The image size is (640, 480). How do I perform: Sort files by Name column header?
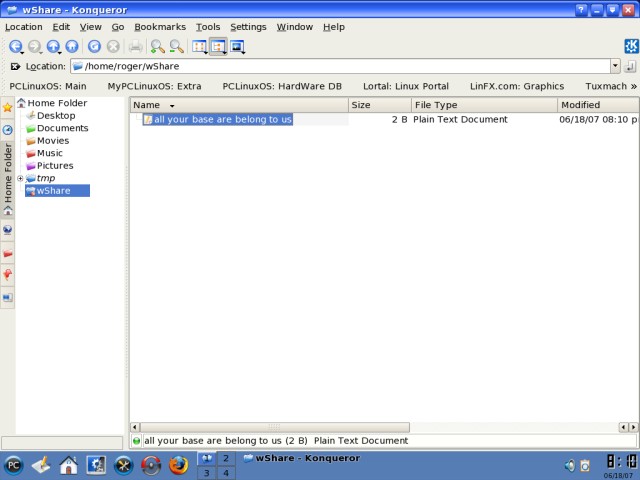click(239, 105)
